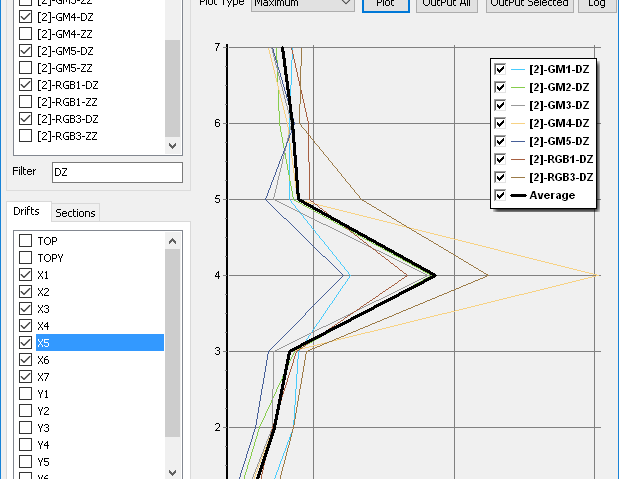The height and width of the screenshot is (479, 619).
Task: Click the drifts list scrollbar up arrow
Action: click(x=173, y=241)
